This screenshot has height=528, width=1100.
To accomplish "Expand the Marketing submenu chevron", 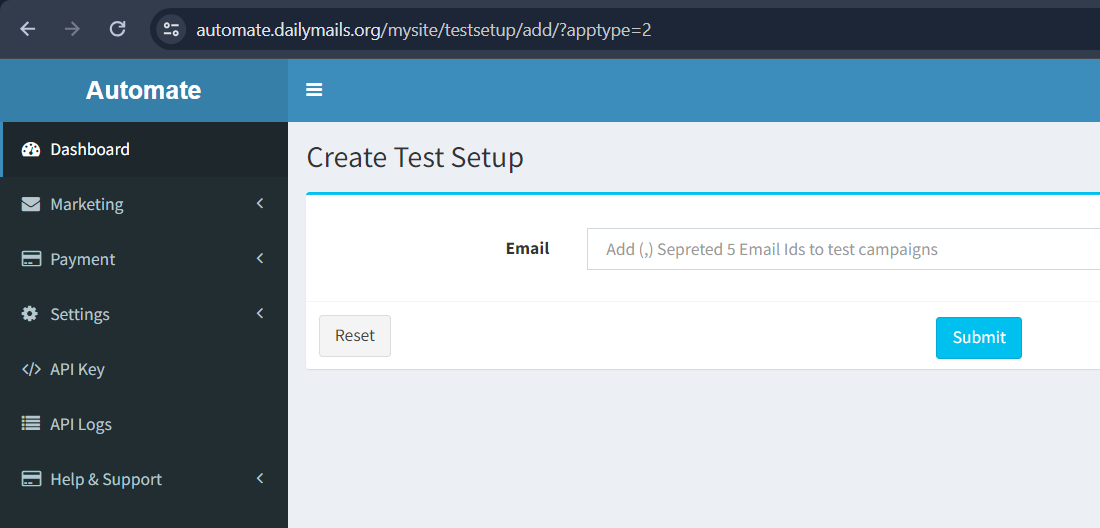I will pos(260,204).
